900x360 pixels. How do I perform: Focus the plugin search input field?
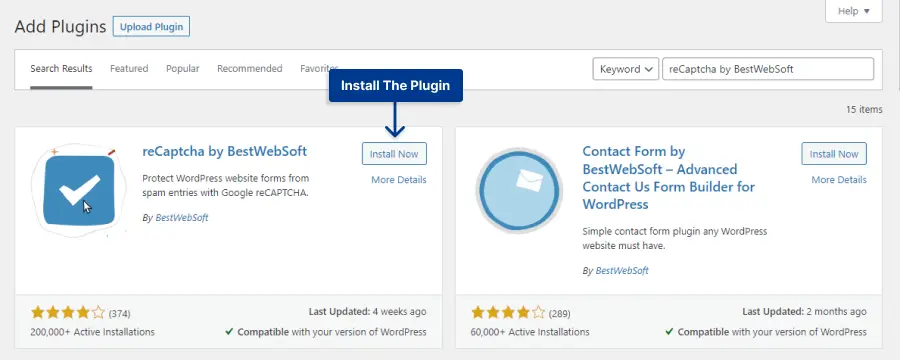768,69
